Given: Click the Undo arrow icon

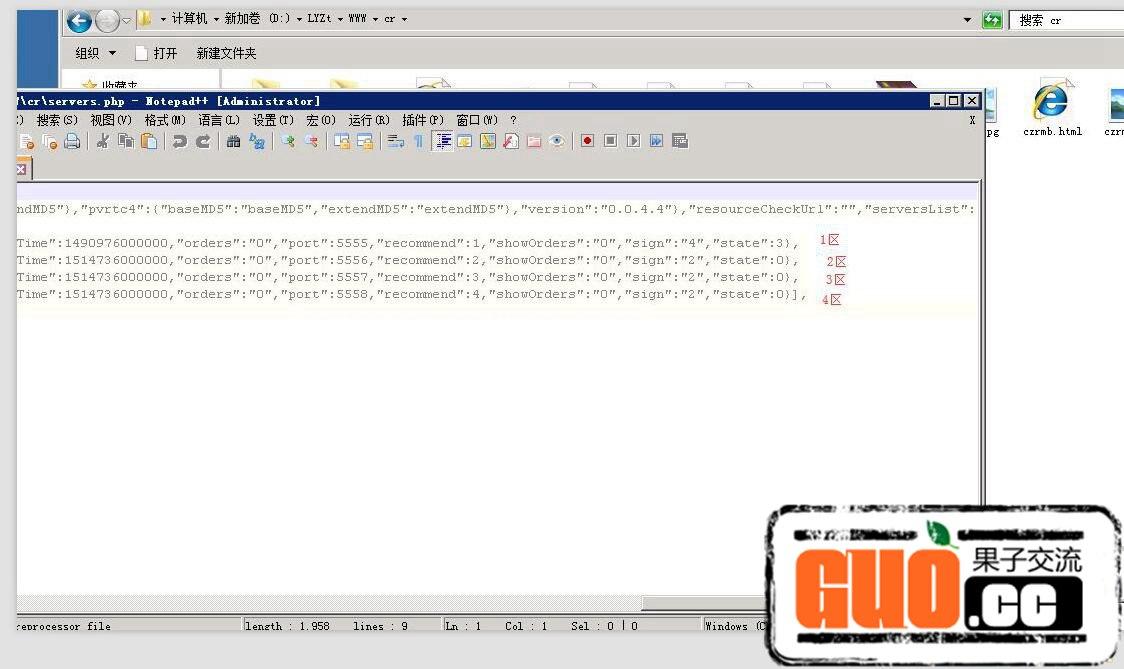Looking at the screenshot, I should click(x=179, y=142).
